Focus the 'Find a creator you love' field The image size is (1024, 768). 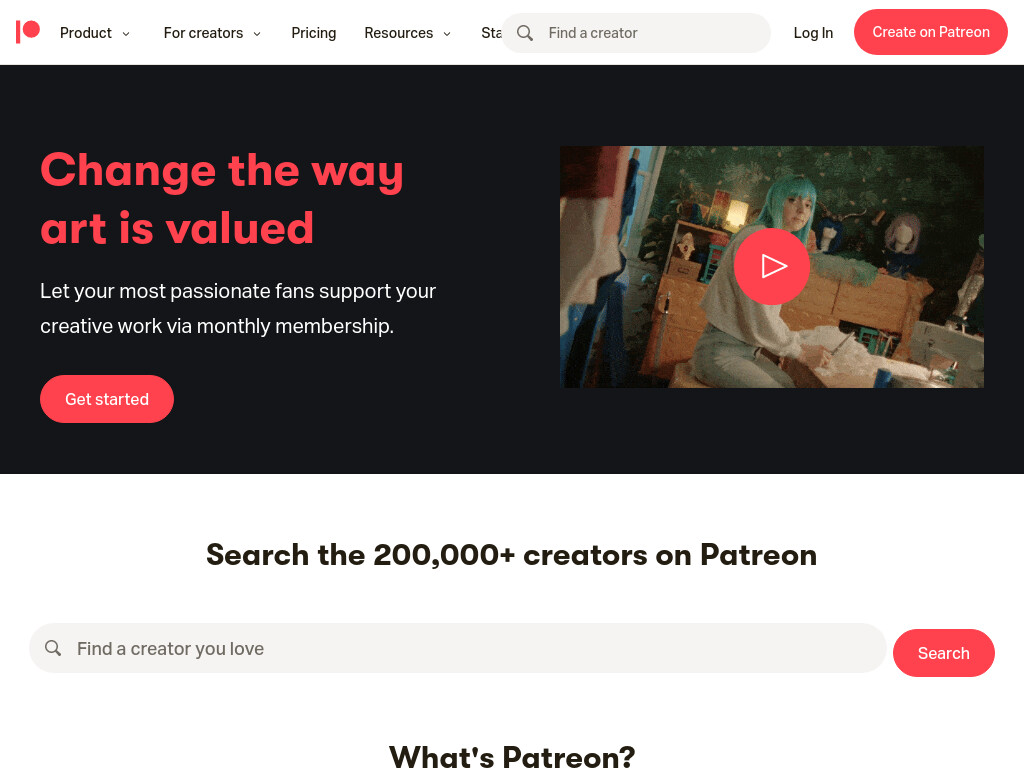click(x=458, y=648)
